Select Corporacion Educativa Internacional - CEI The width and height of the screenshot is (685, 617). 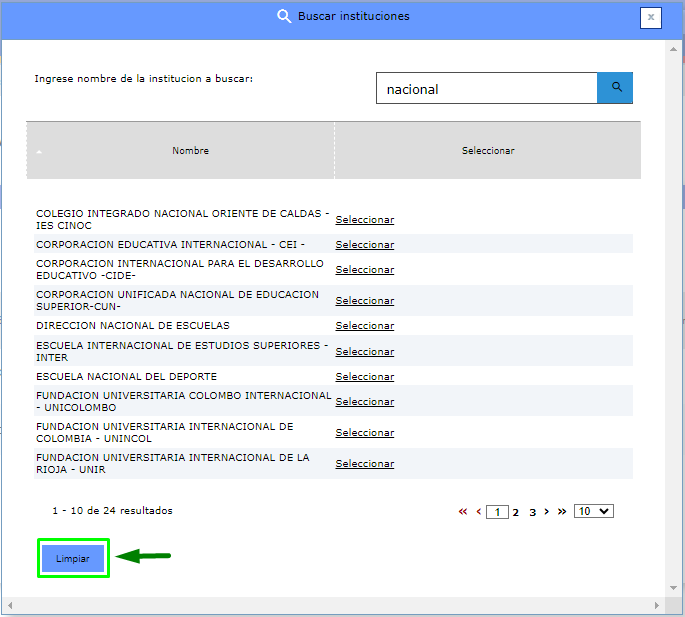364,245
